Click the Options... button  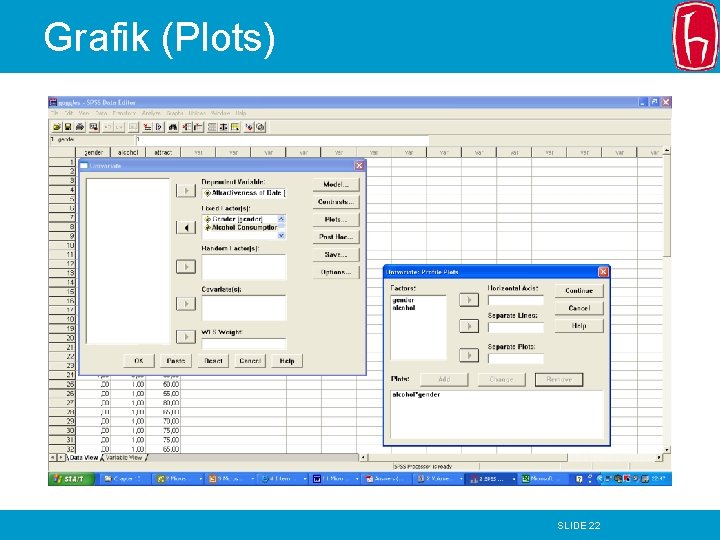[x=336, y=272]
